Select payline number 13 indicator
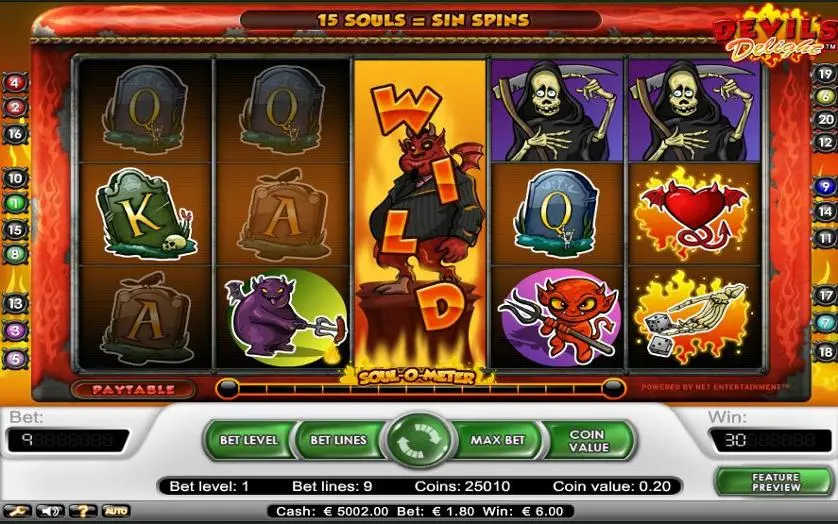The width and height of the screenshot is (838, 524). pos(15,304)
